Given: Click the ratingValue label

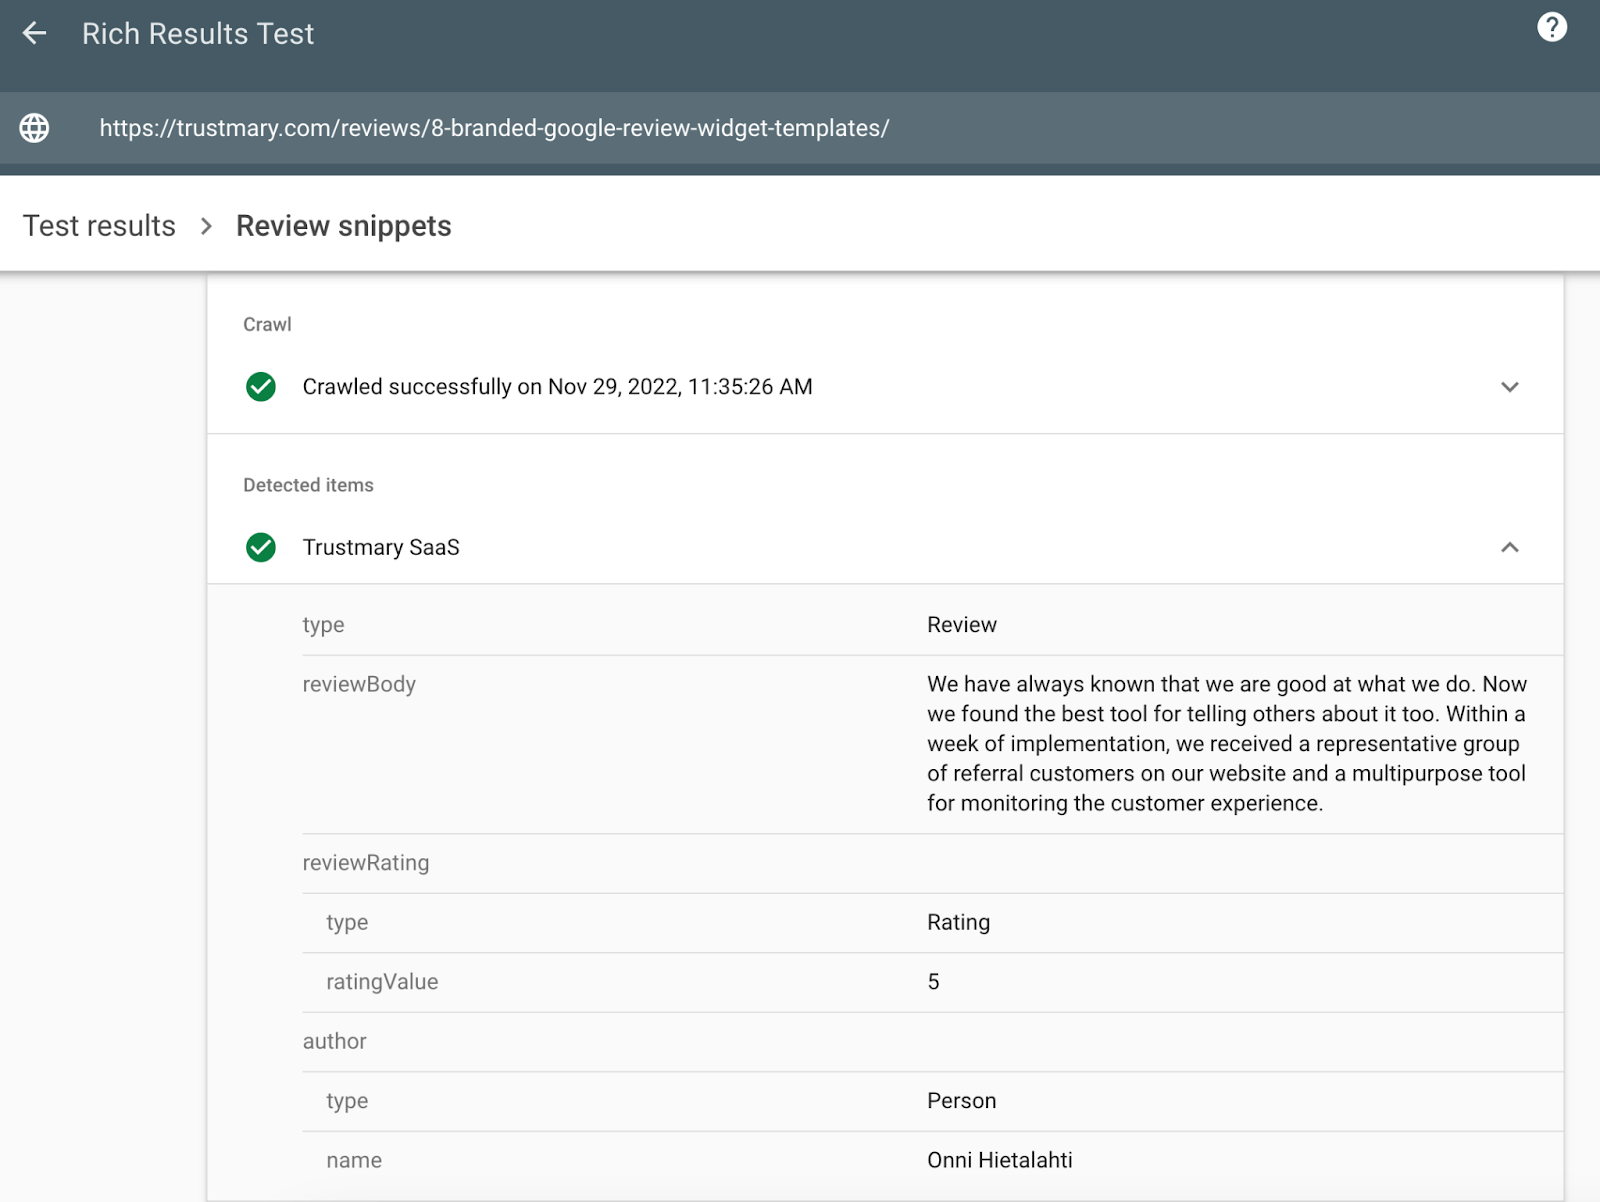Looking at the screenshot, I should click(x=382, y=982).
